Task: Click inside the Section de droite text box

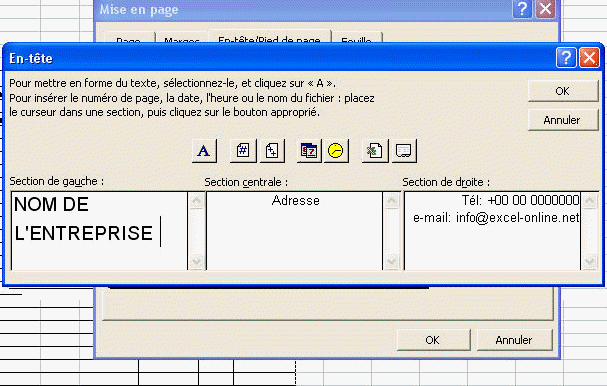Action: click(x=492, y=231)
